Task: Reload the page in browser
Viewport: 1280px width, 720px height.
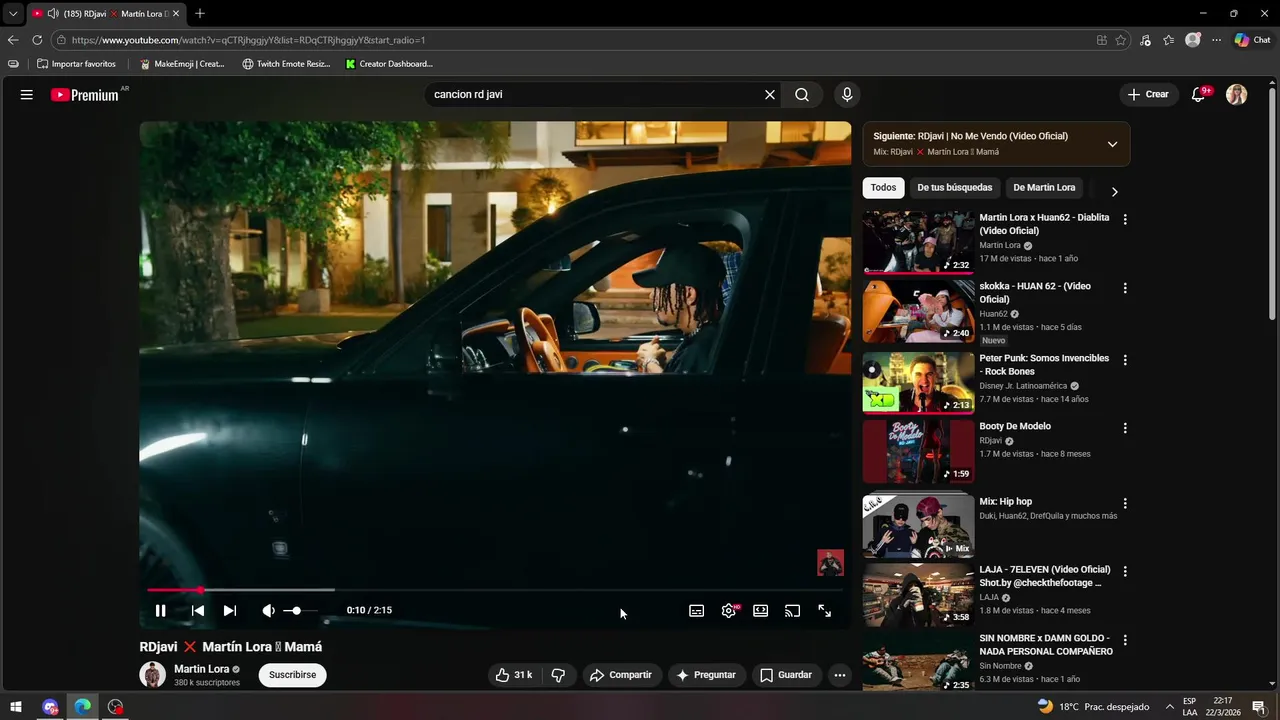Action: pos(37,40)
